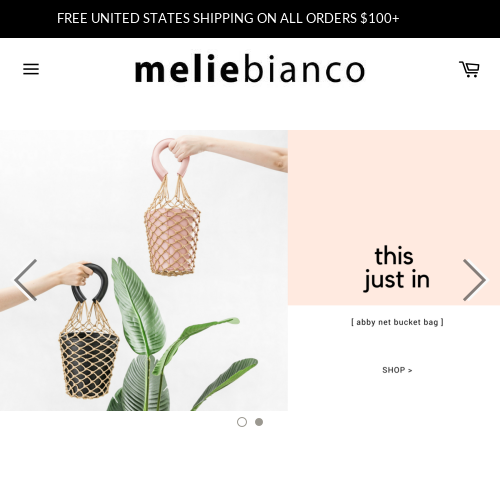Go to the previous slide arrow
This screenshot has height=500, width=500.
pos(26,280)
